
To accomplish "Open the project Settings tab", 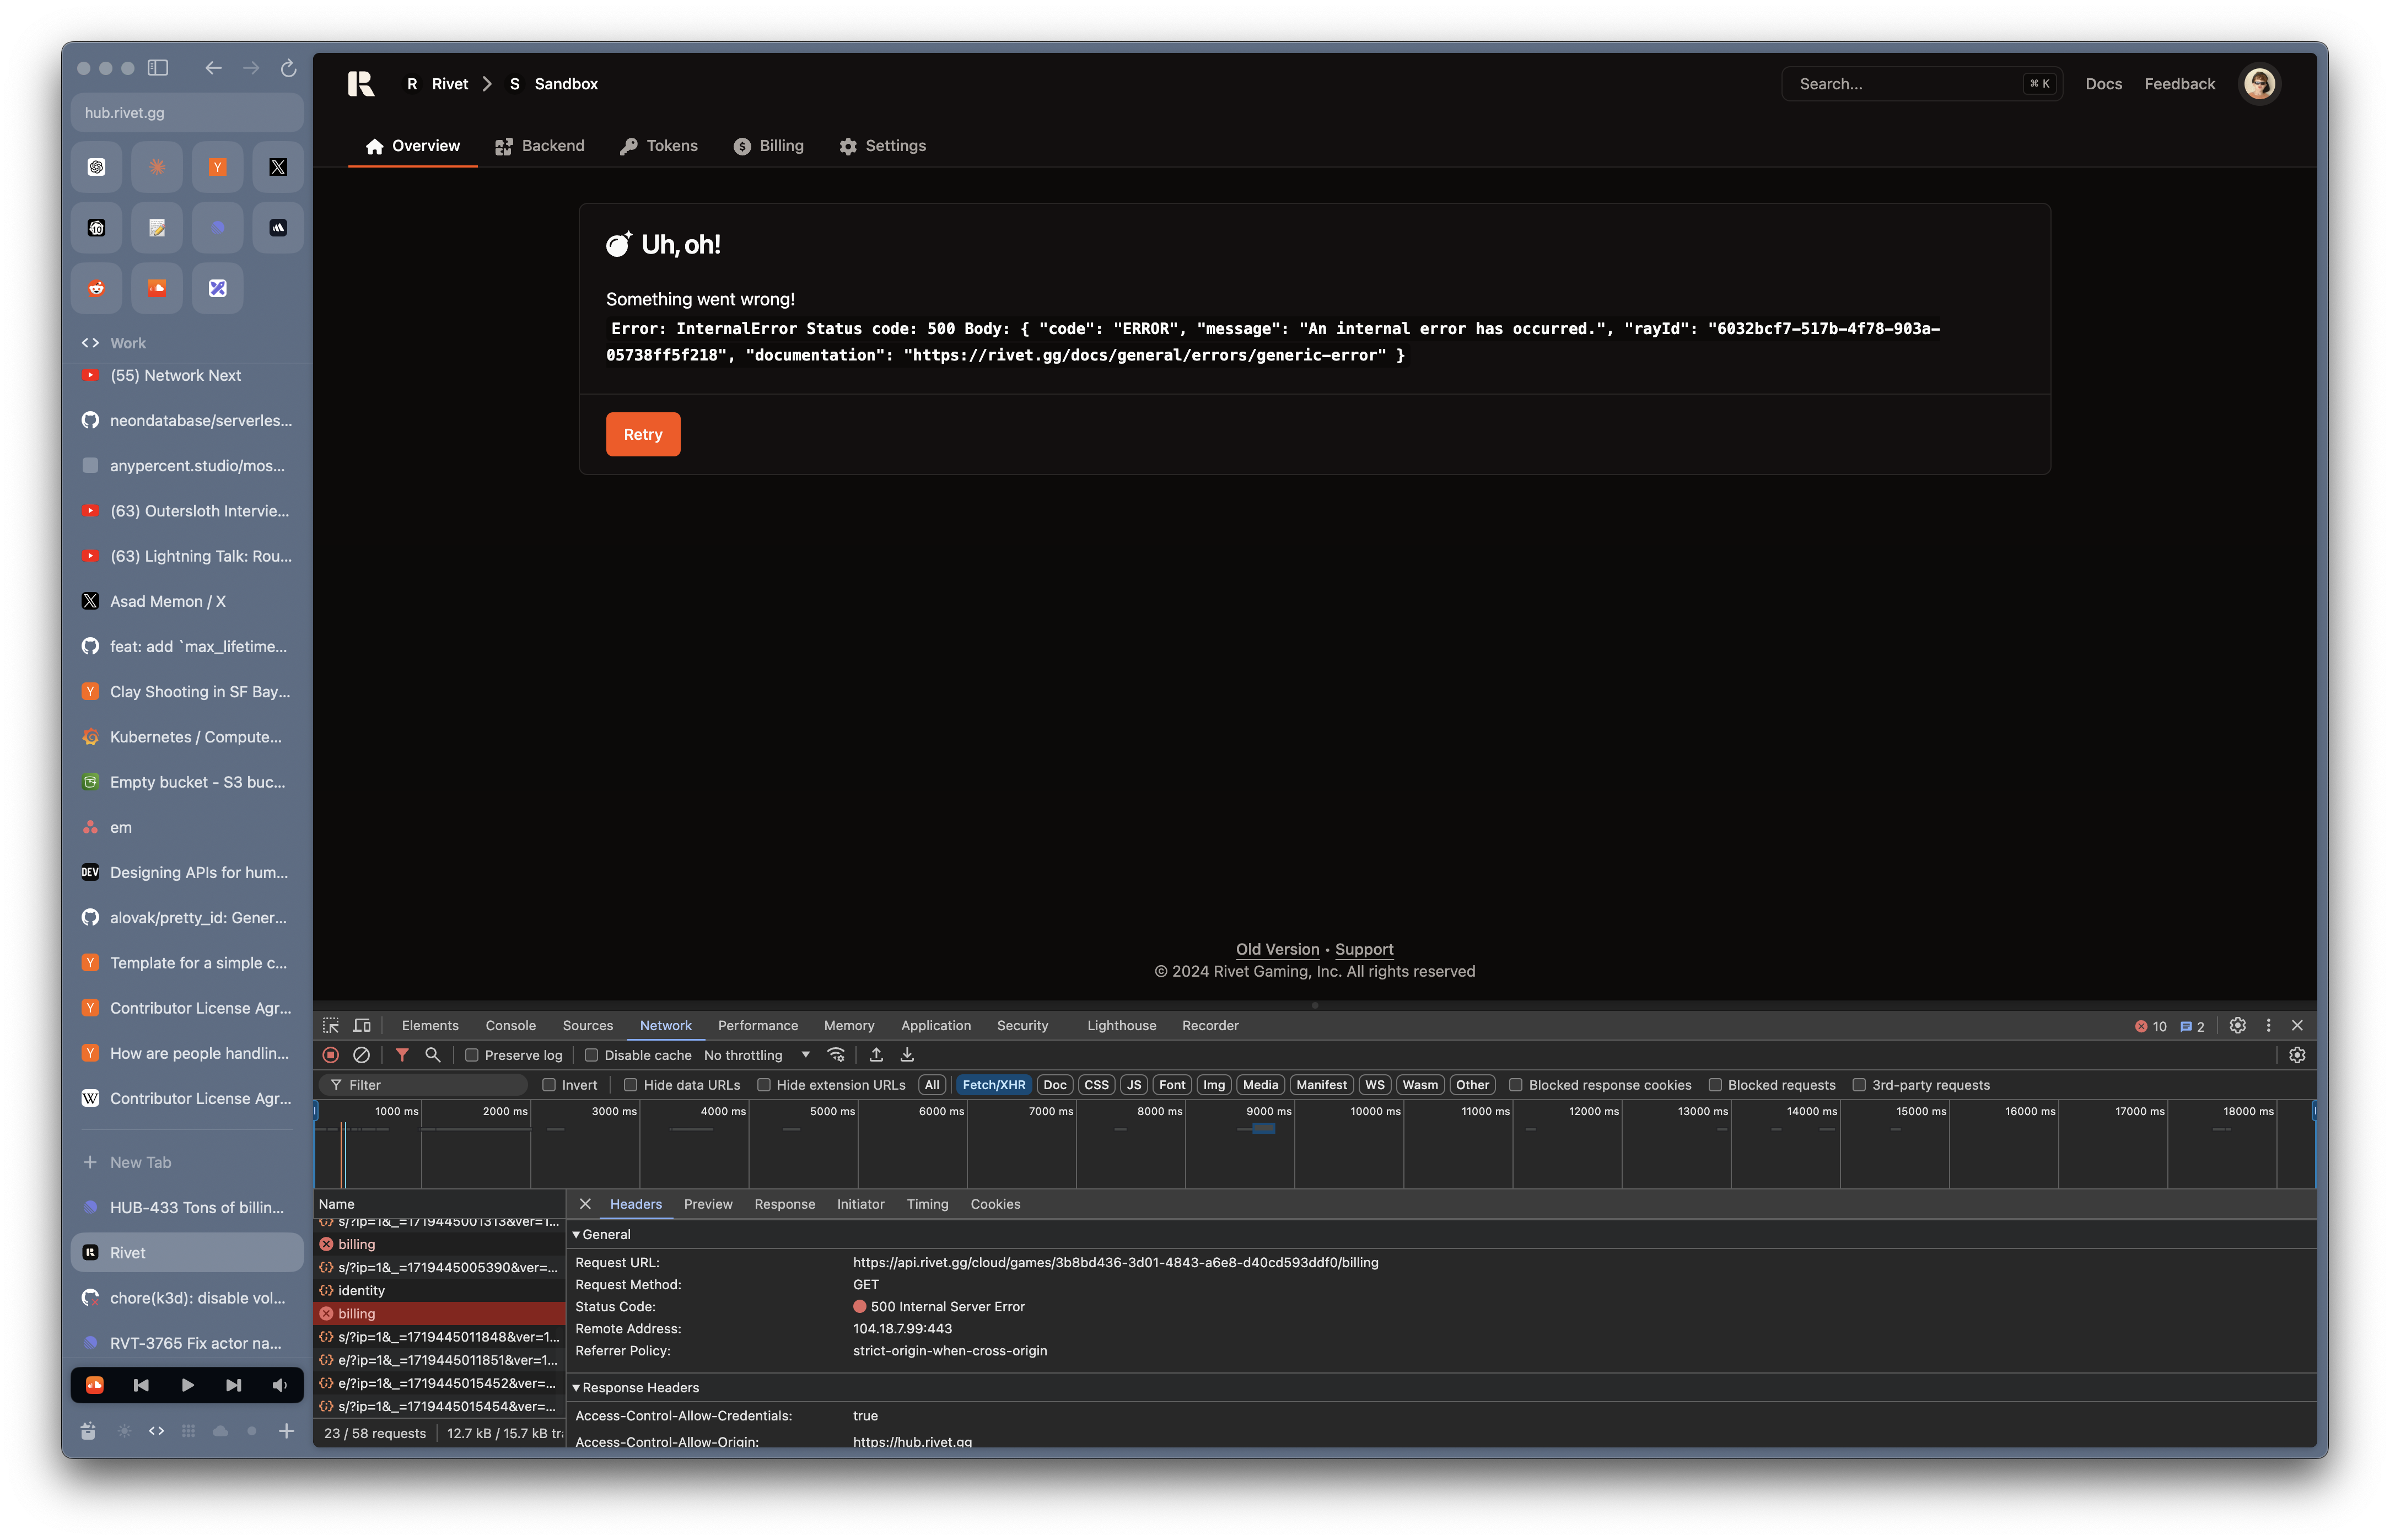I will coord(883,146).
